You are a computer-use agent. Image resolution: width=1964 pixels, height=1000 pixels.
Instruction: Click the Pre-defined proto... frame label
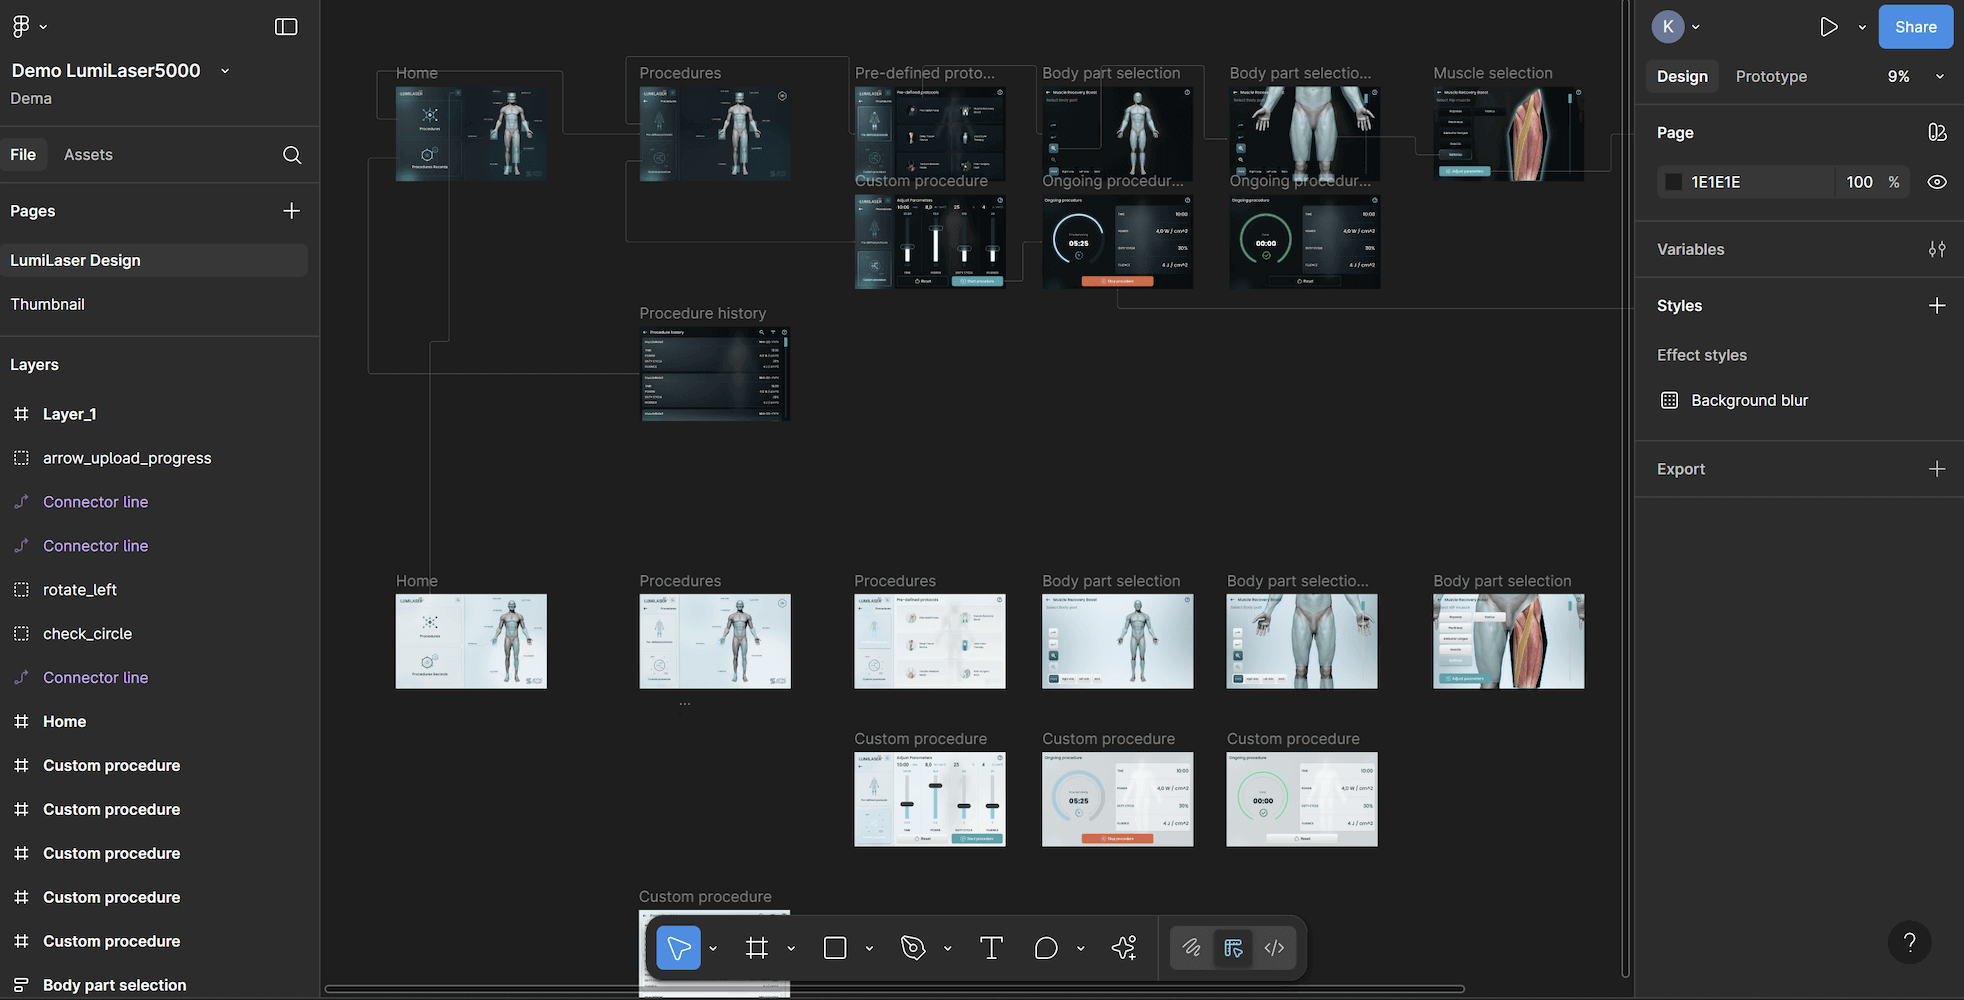click(x=925, y=73)
